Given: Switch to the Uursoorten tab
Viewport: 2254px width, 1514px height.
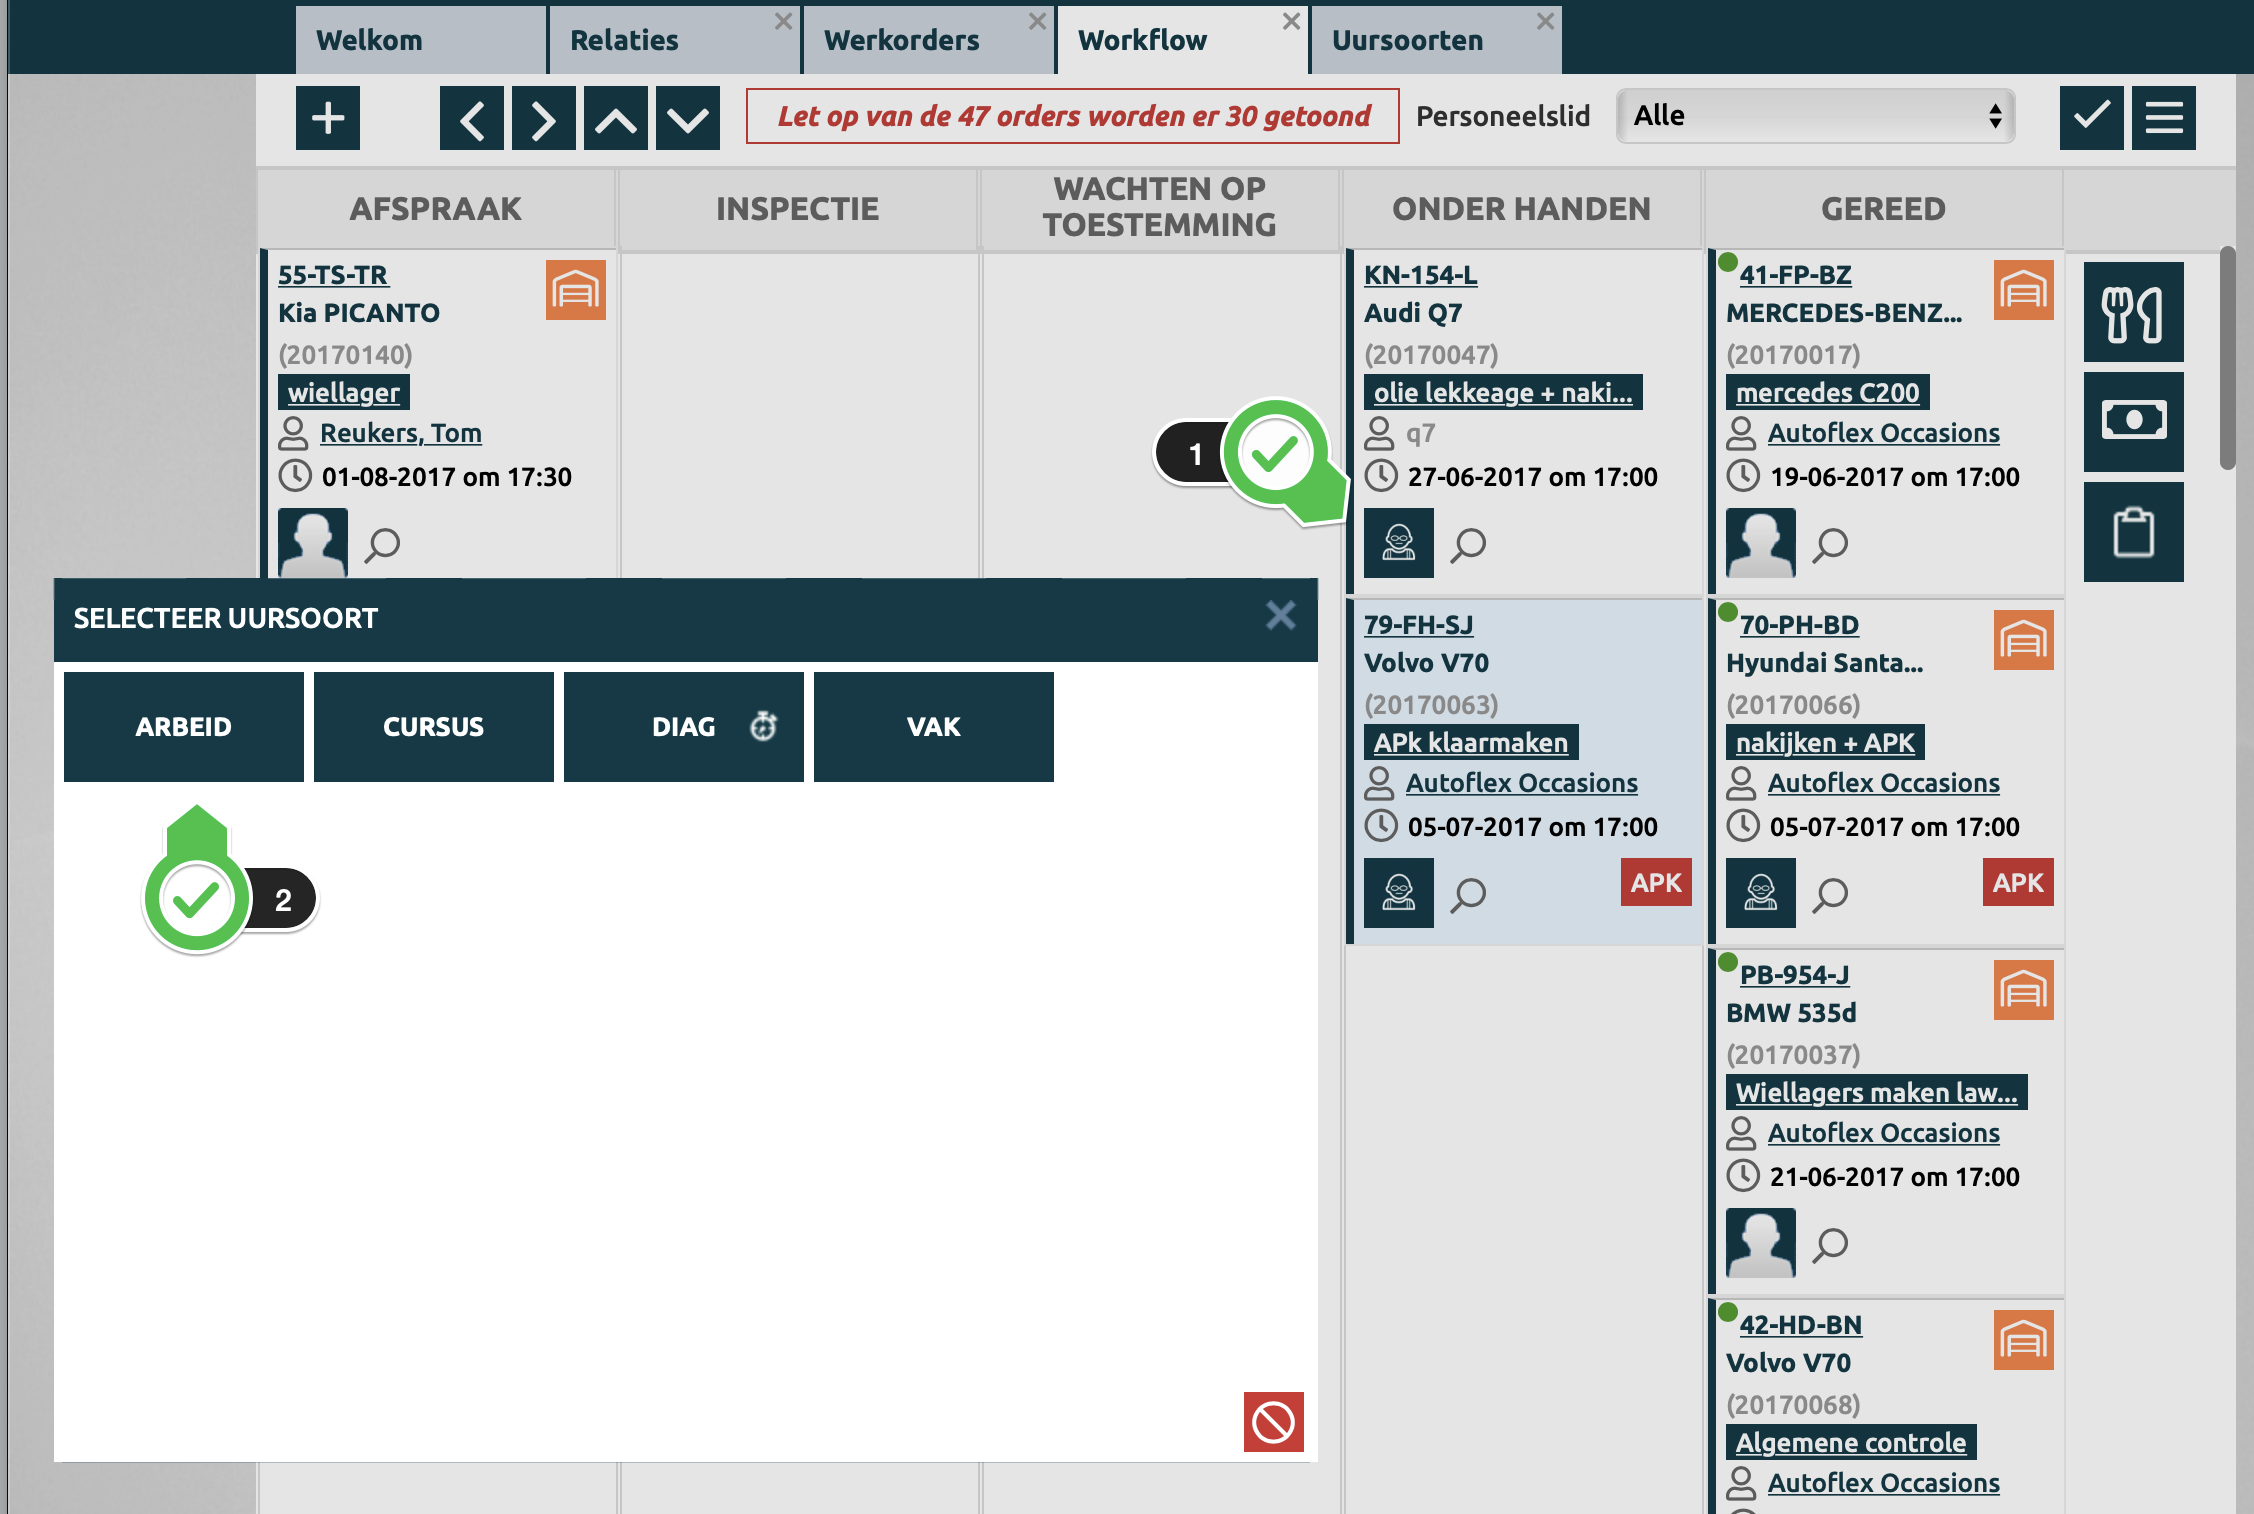Looking at the screenshot, I should [x=1408, y=41].
